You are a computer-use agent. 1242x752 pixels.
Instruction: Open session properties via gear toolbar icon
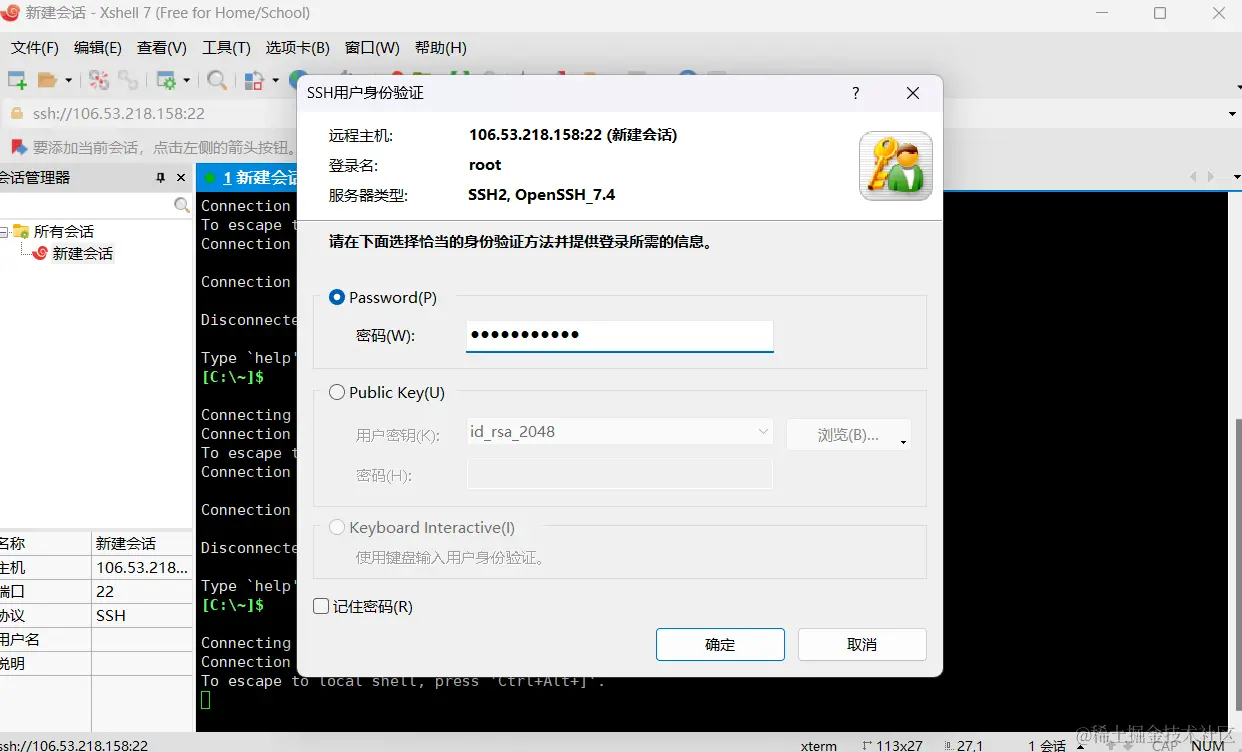click(x=166, y=80)
